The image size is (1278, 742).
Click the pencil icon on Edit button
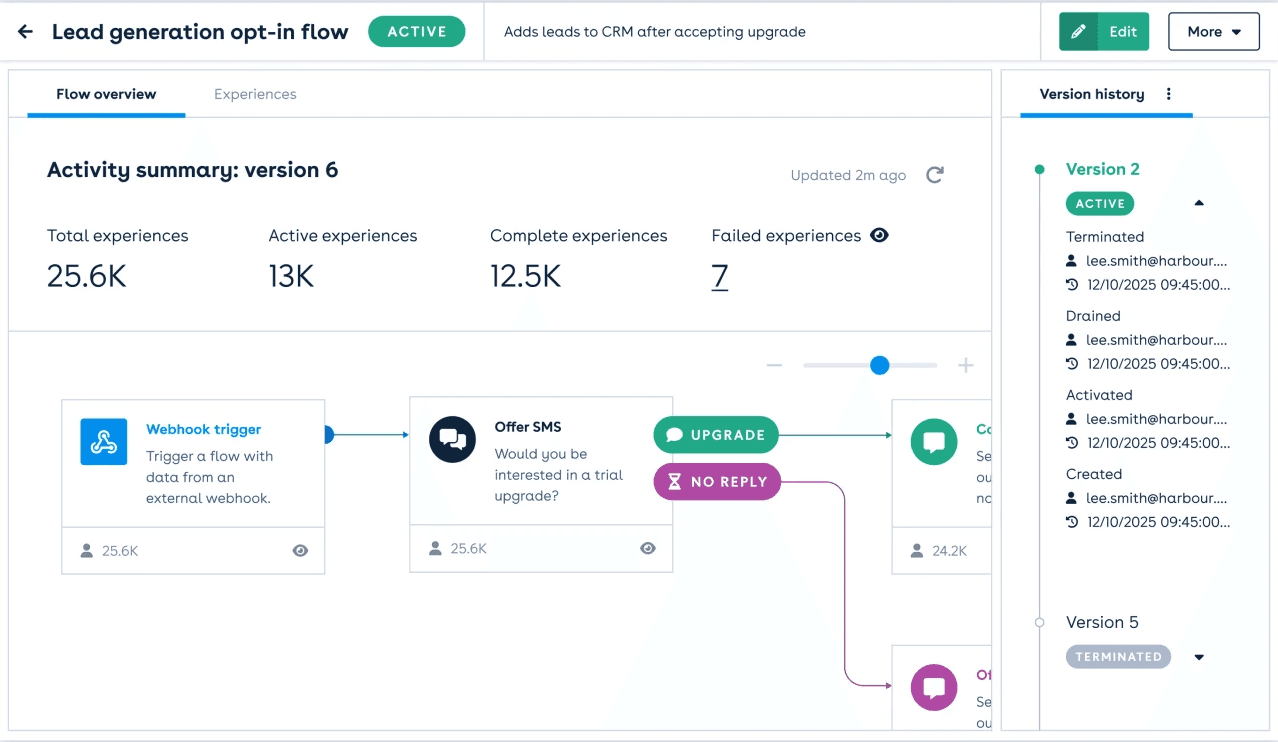point(1078,32)
